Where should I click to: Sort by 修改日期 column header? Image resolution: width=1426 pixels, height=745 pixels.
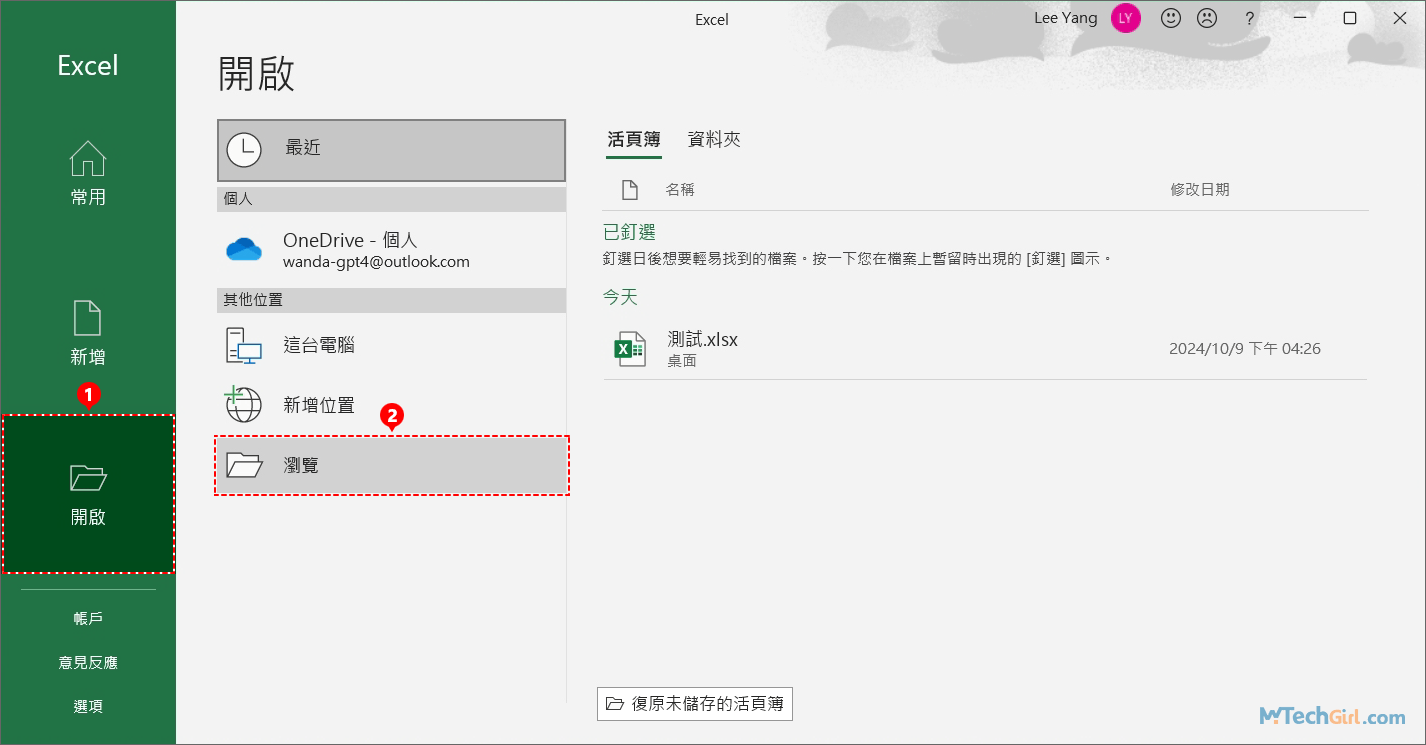coord(1200,189)
